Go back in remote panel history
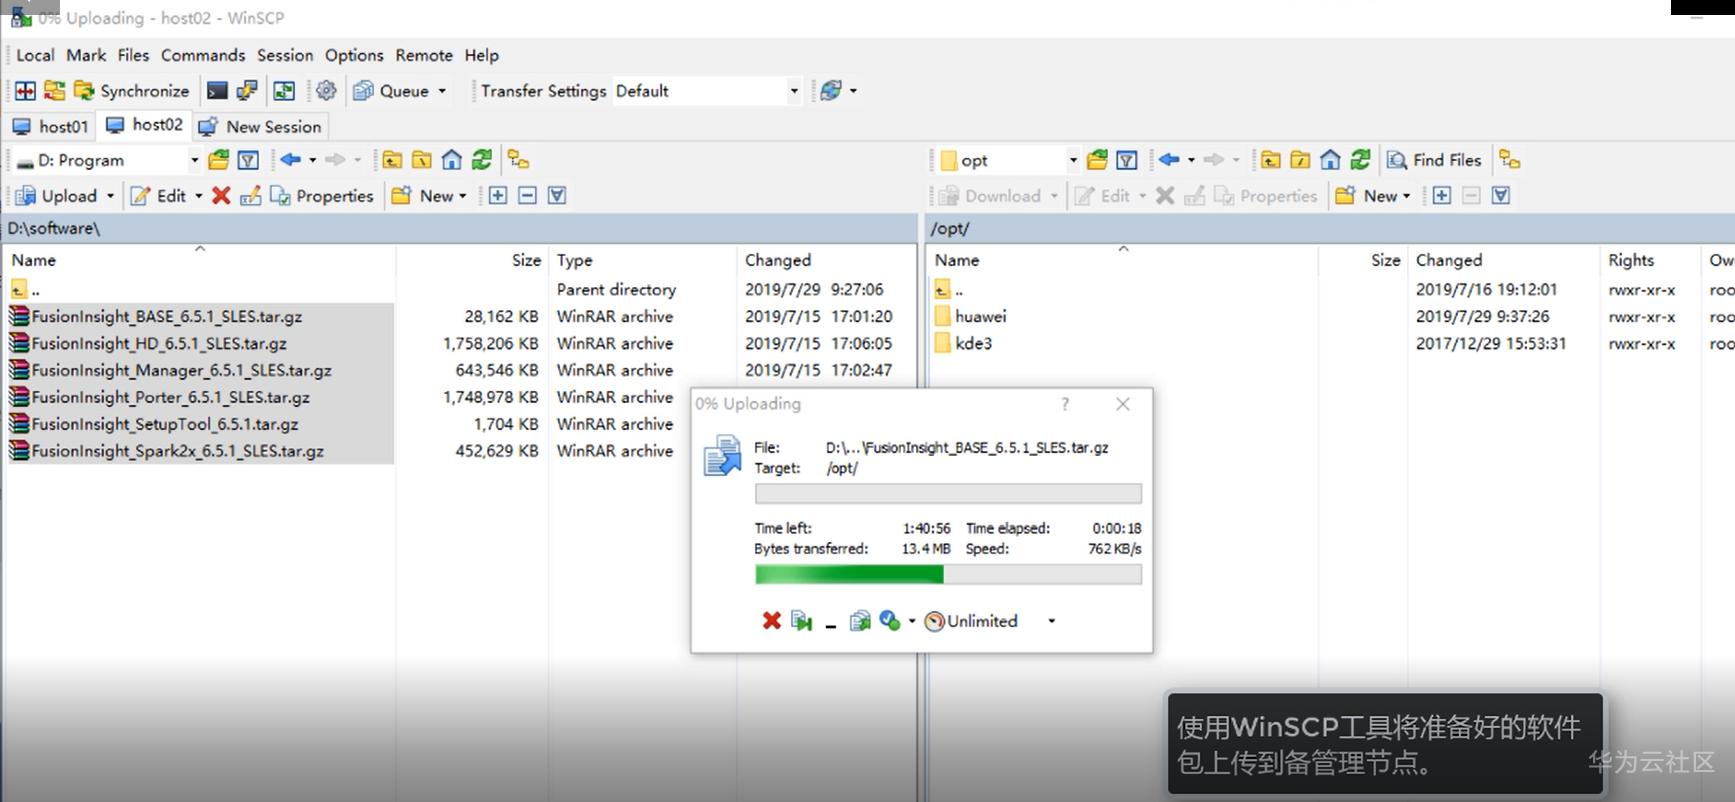 click(x=1169, y=160)
